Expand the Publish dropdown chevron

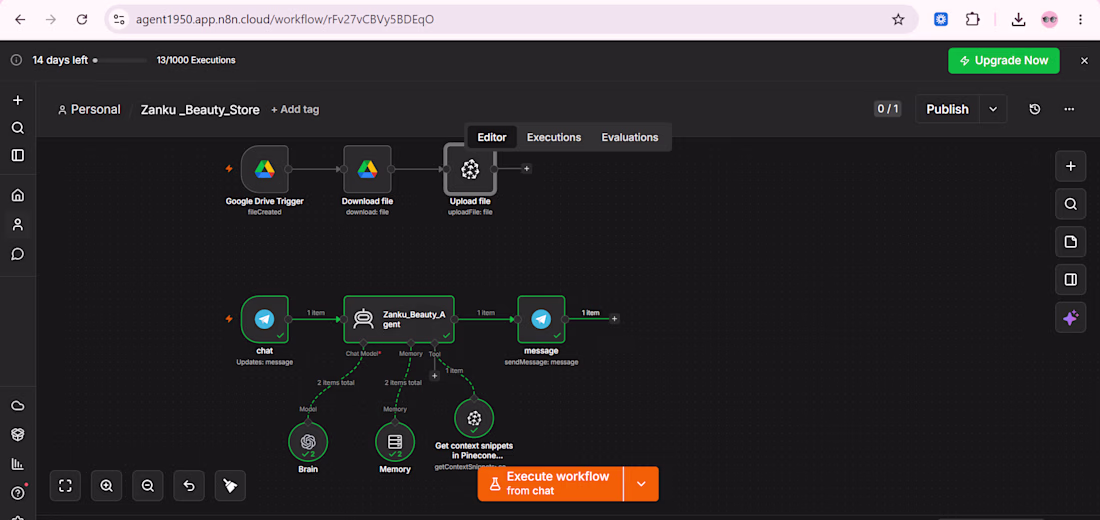[993, 109]
